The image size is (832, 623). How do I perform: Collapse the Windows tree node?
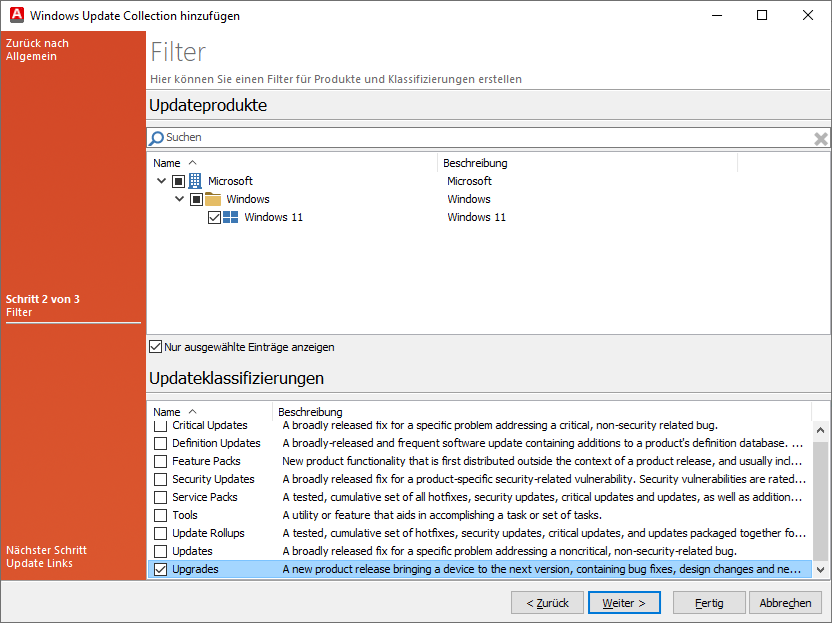coord(178,199)
